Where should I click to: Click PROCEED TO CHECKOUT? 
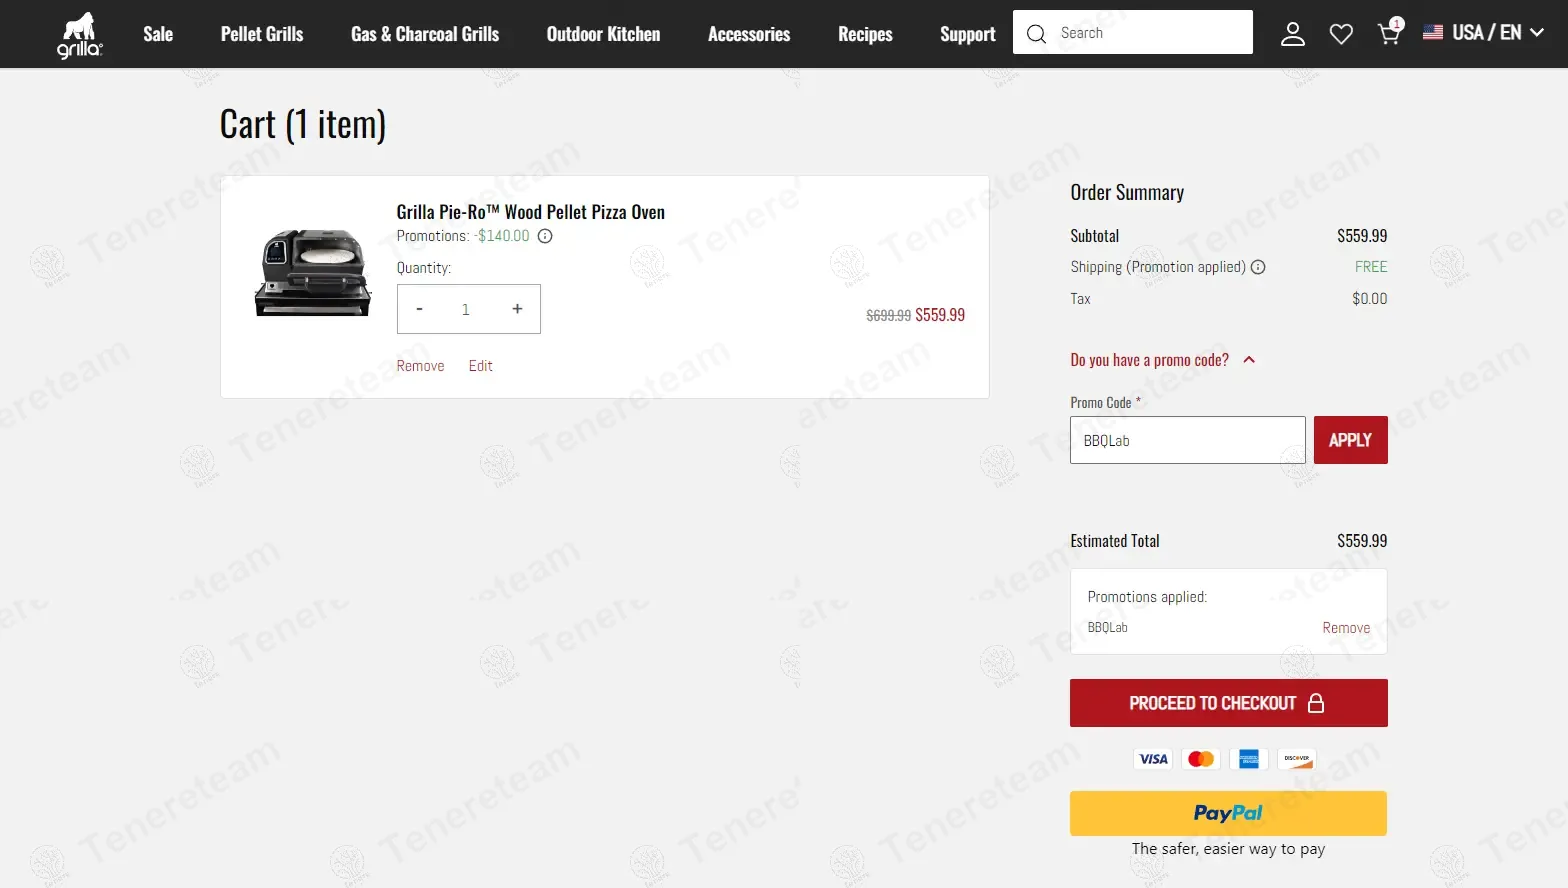pos(1228,703)
